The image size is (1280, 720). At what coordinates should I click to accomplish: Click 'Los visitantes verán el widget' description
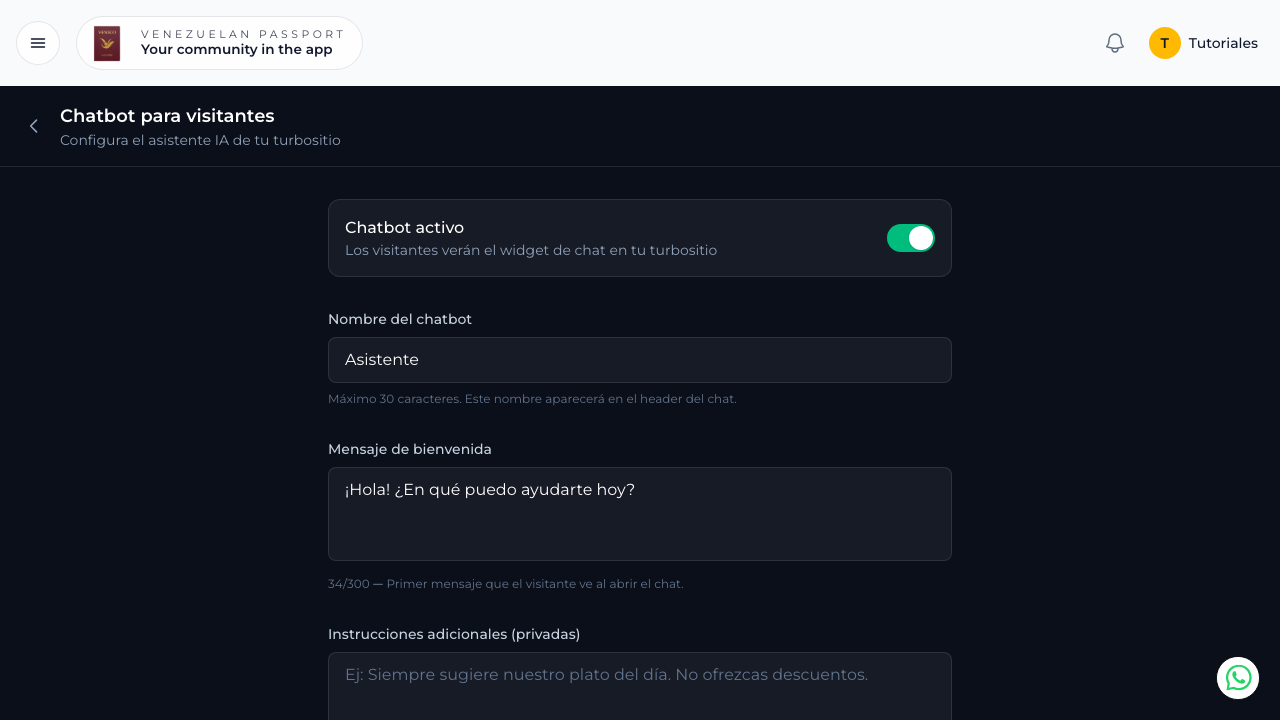point(531,250)
